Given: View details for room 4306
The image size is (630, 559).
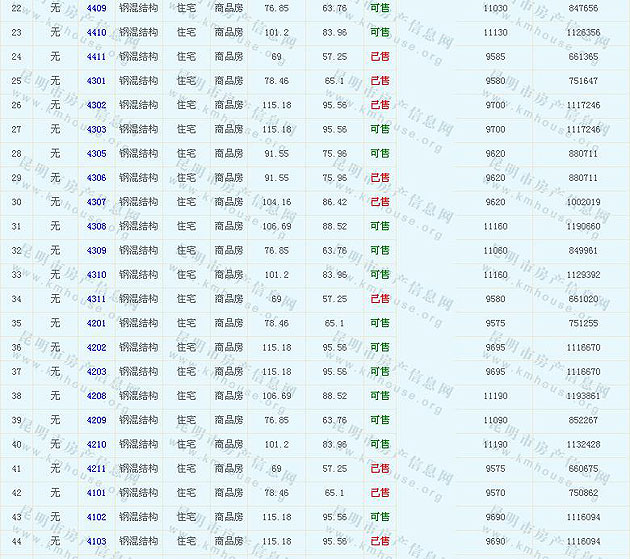Looking at the screenshot, I should click(x=96, y=178).
